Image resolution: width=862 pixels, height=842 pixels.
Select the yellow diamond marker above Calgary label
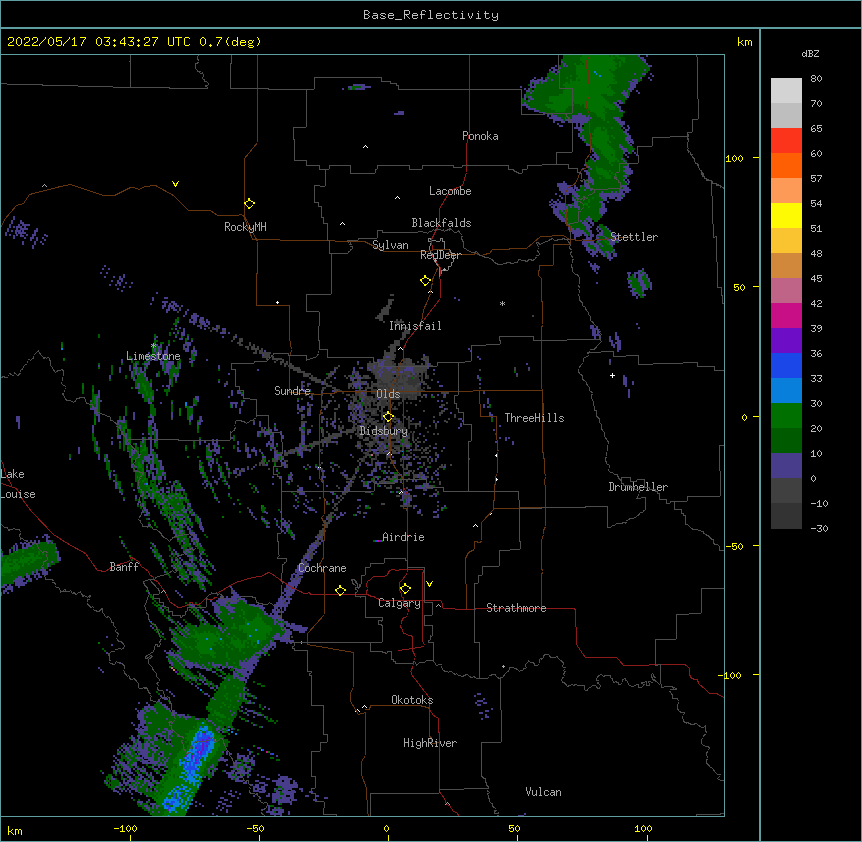pos(405,589)
